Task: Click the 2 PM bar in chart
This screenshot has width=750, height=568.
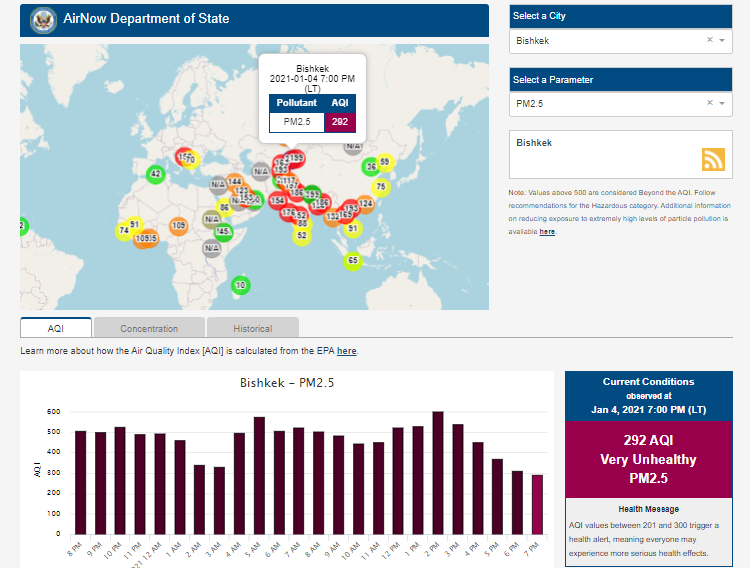Action: click(x=438, y=472)
